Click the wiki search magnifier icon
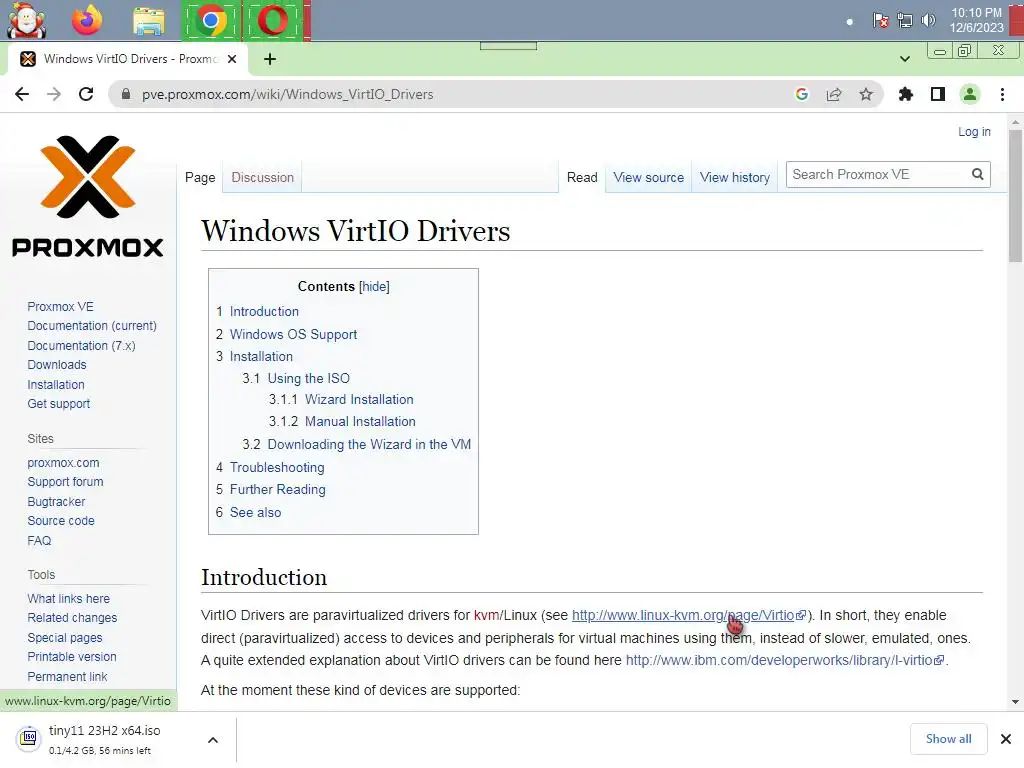The image size is (1024, 768). (x=978, y=174)
